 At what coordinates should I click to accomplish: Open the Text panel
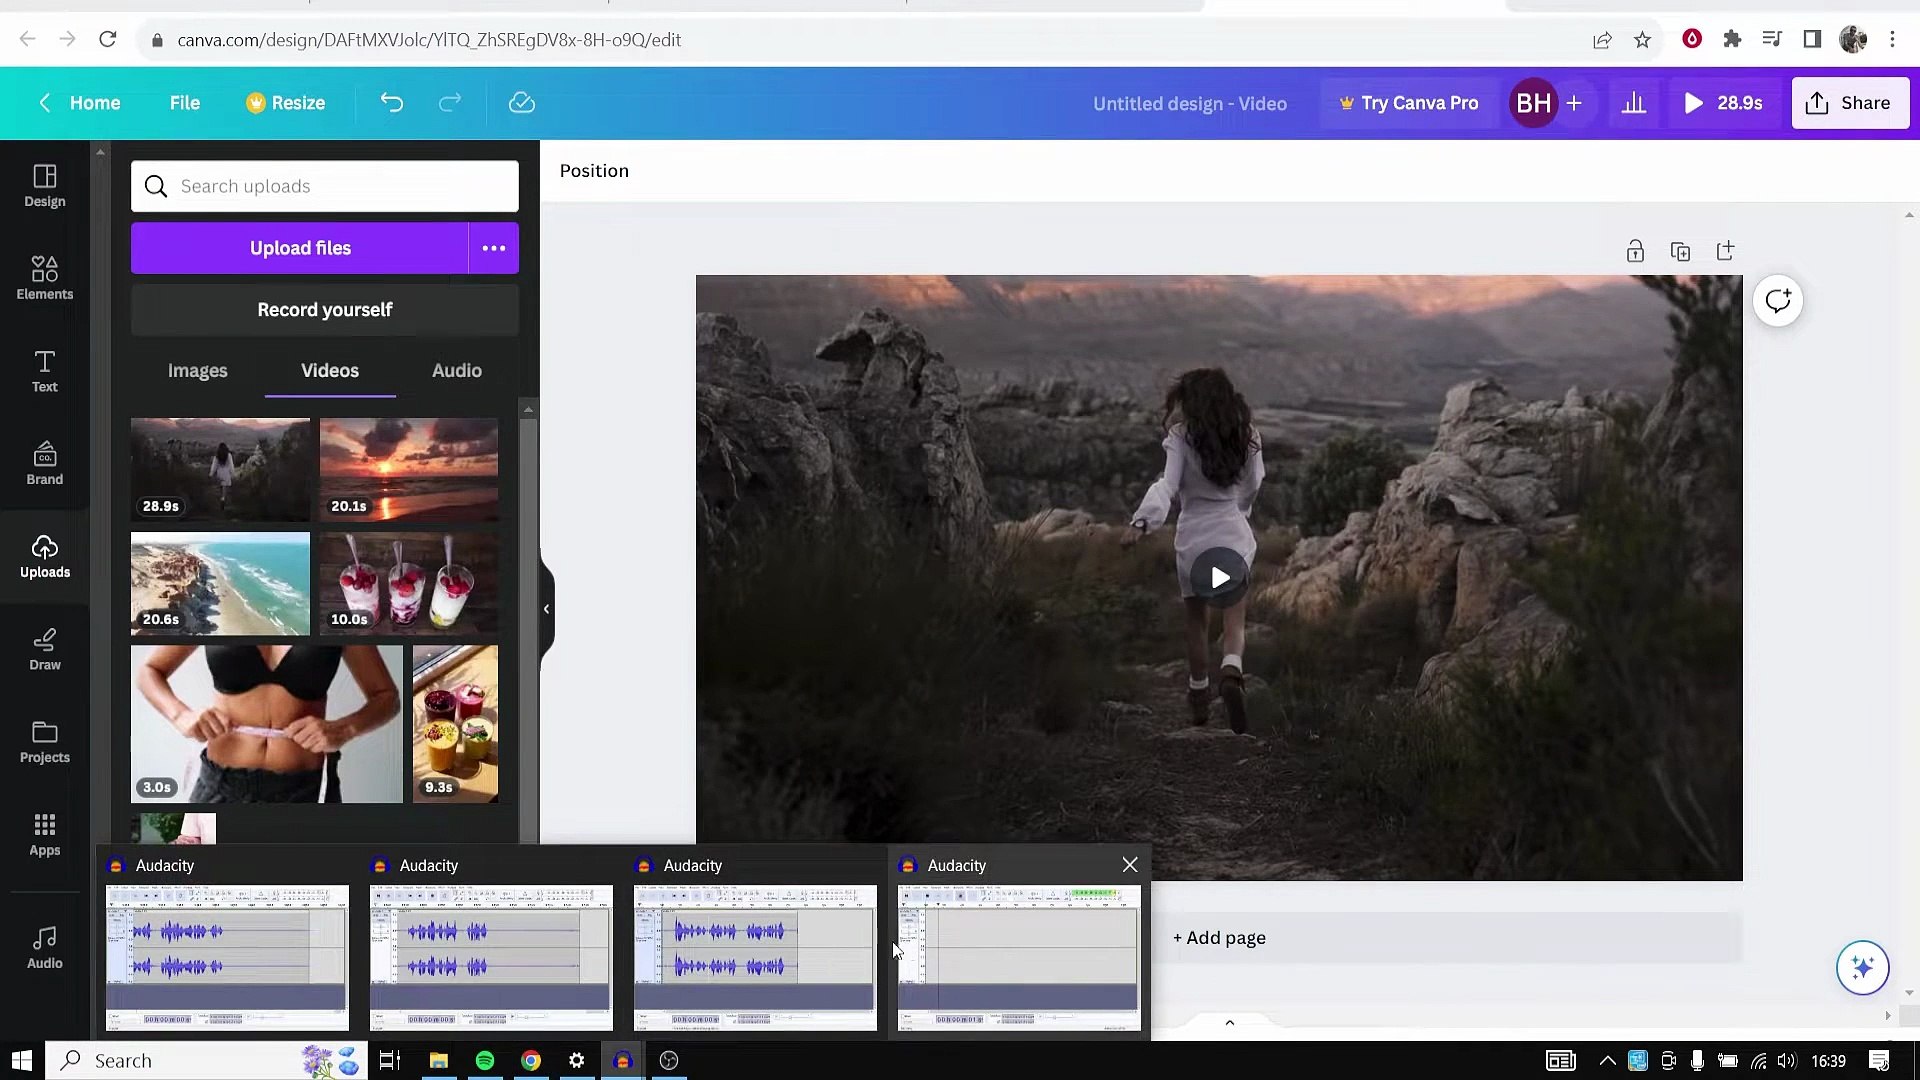[x=44, y=371]
